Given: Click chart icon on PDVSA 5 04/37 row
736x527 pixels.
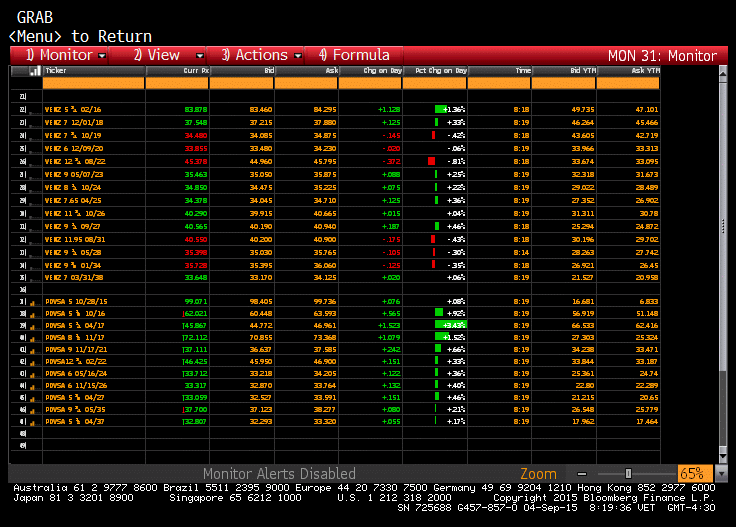Looking at the screenshot, I should (32, 423).
